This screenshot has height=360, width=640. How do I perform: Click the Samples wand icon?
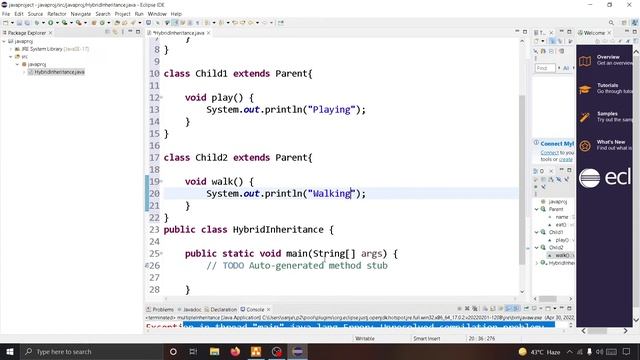585,118
